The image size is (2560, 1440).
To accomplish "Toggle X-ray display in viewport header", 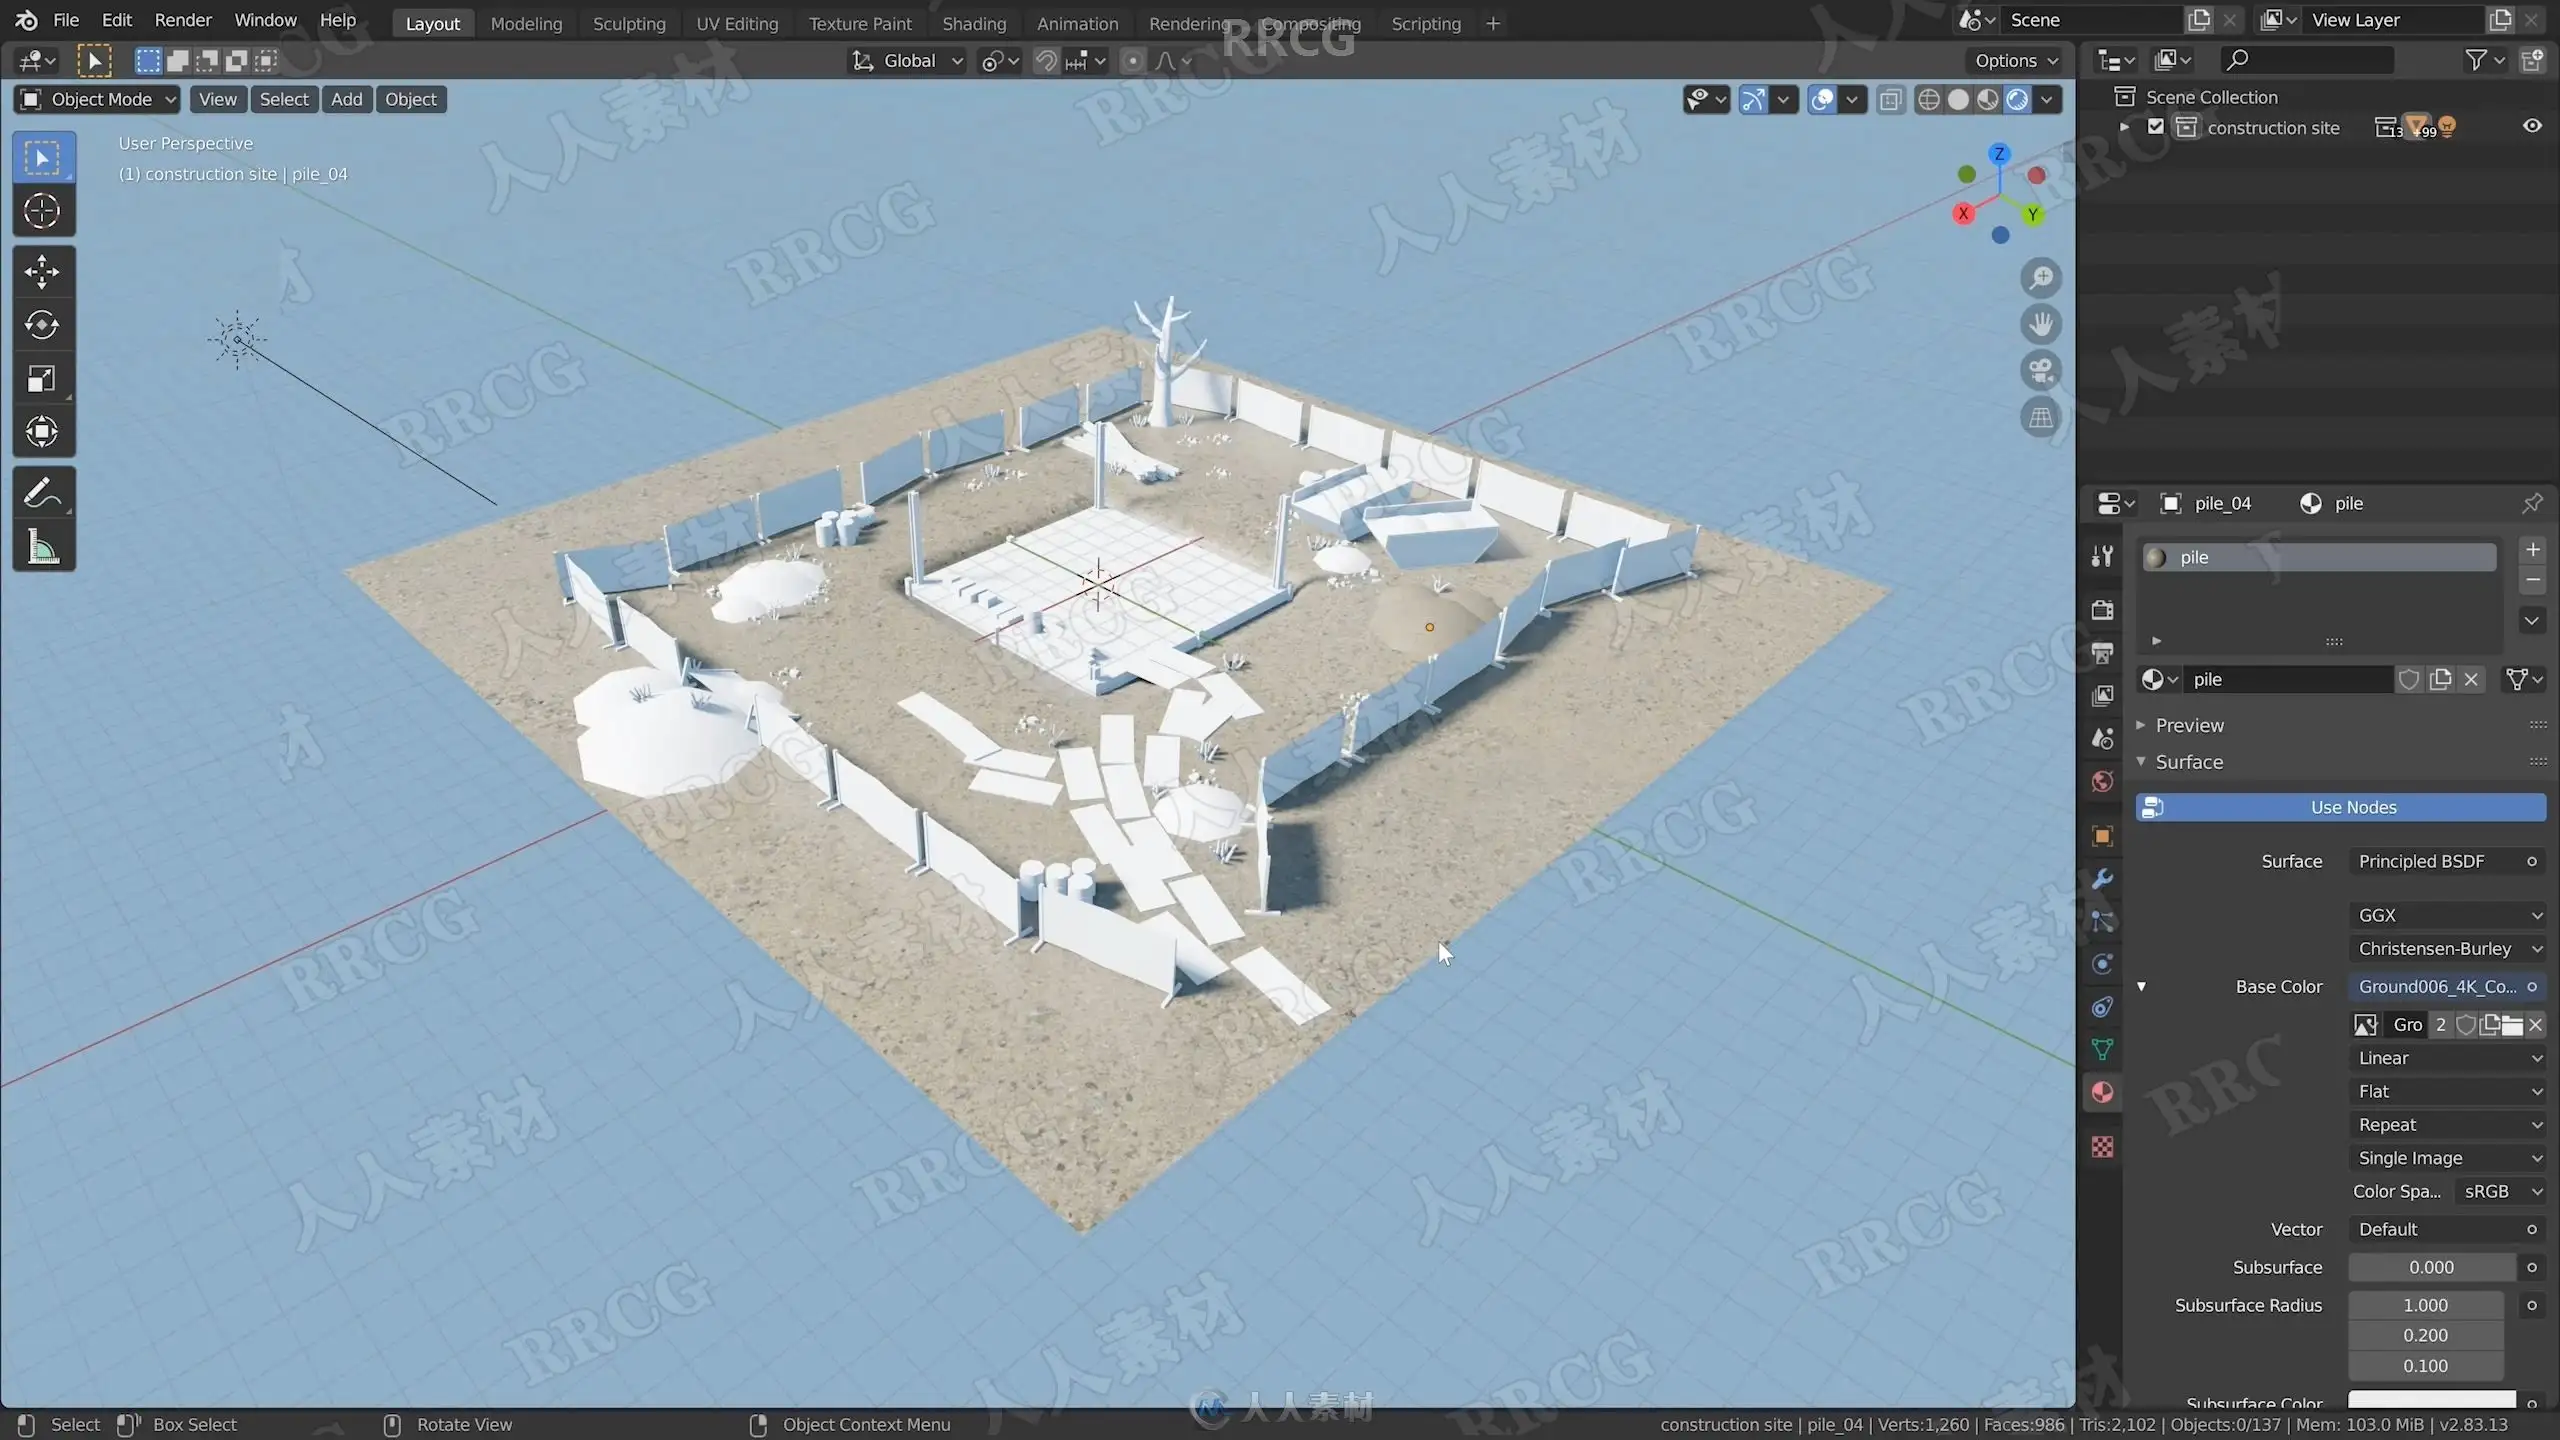I will (1890, 99).
